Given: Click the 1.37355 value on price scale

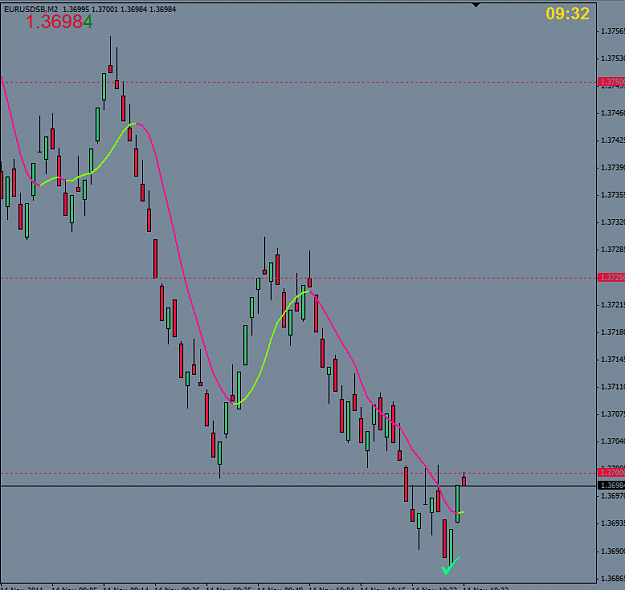Looking at the screenshot, I should pos(613,195).
